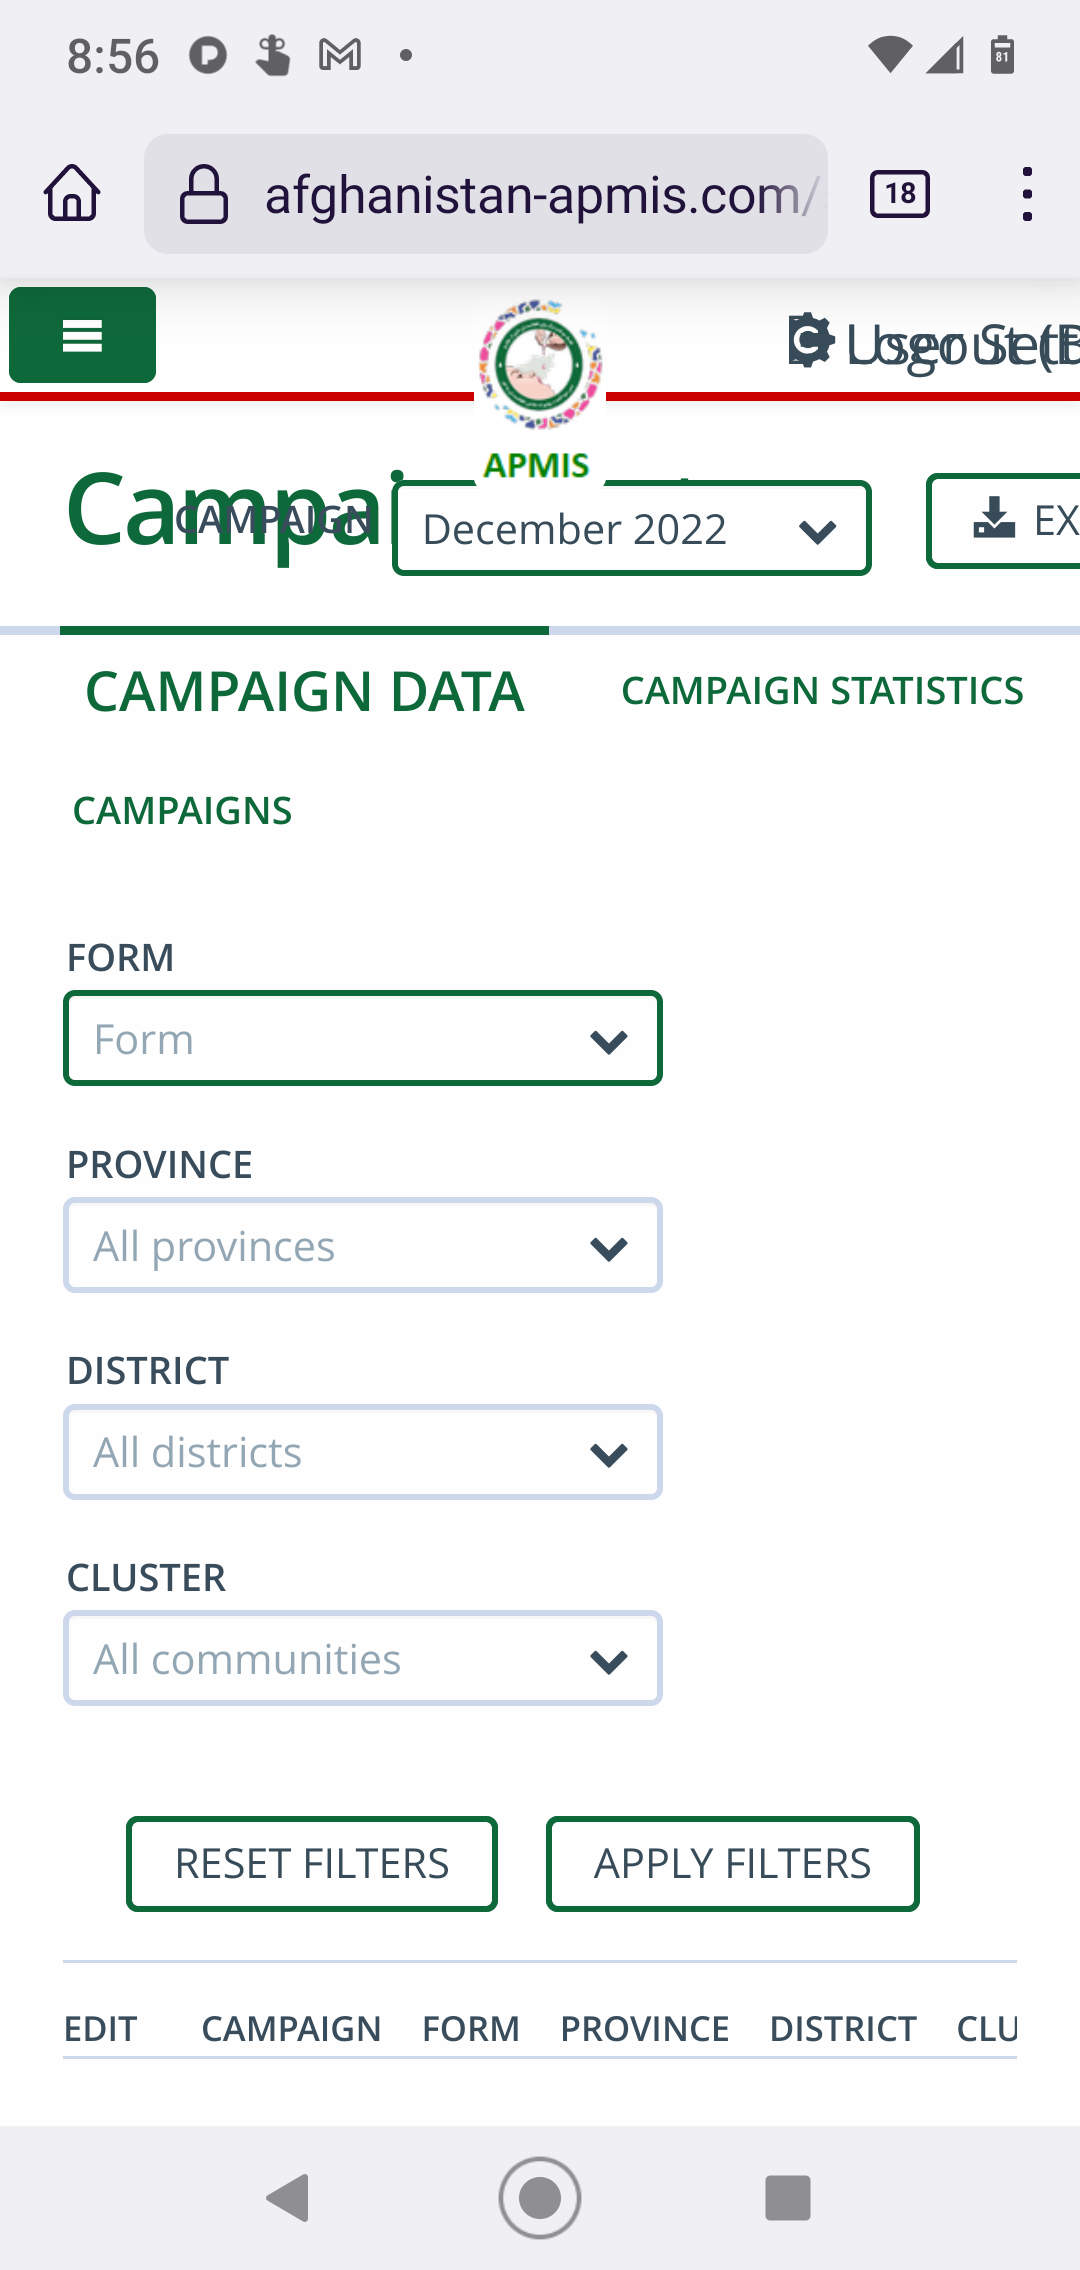1080x2270 pixels.
Task: Open the browser tabs switcher showing 18
Action: click(900, 193)
